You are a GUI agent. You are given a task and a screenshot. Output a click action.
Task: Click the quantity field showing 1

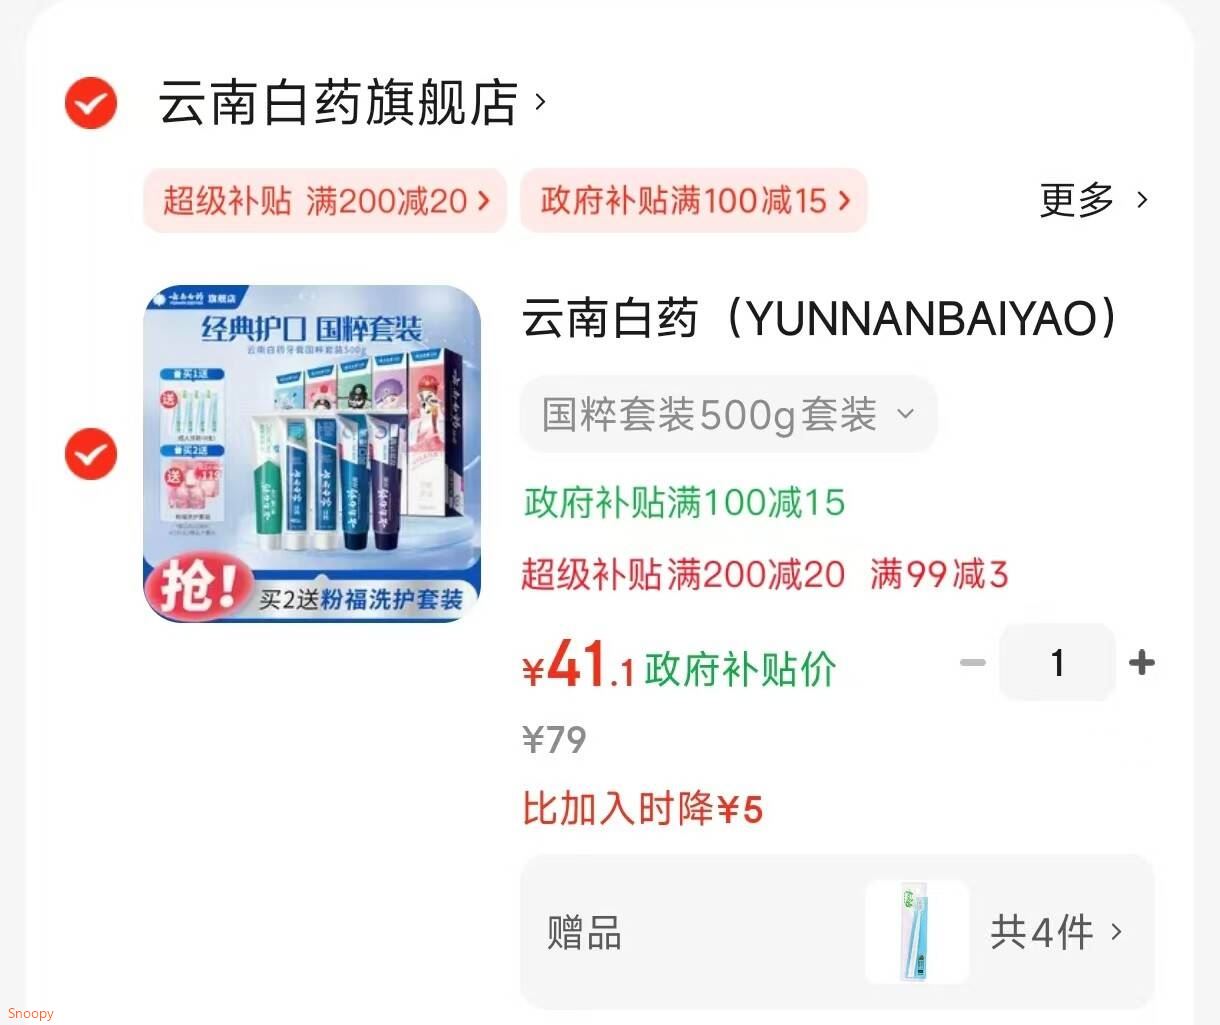[x=1057, y=662]
